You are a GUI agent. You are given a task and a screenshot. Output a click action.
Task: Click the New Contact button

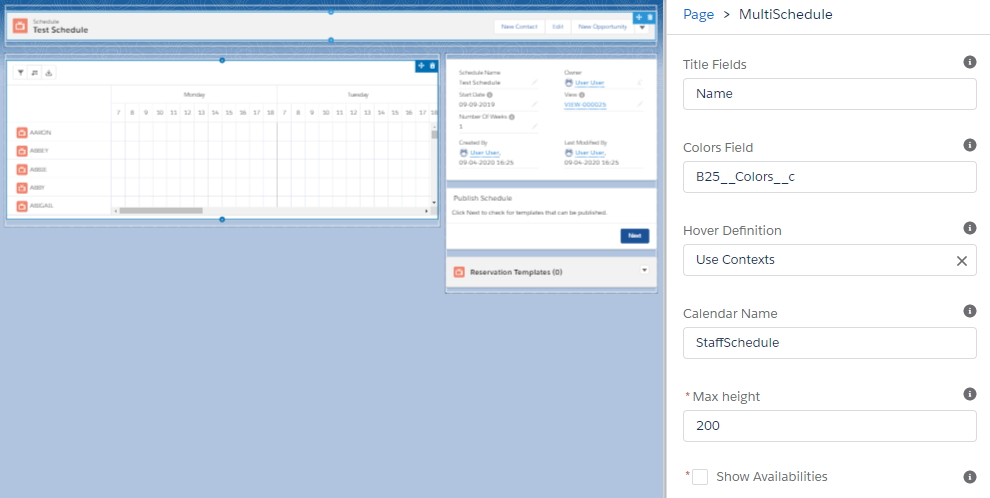[519, 27]
